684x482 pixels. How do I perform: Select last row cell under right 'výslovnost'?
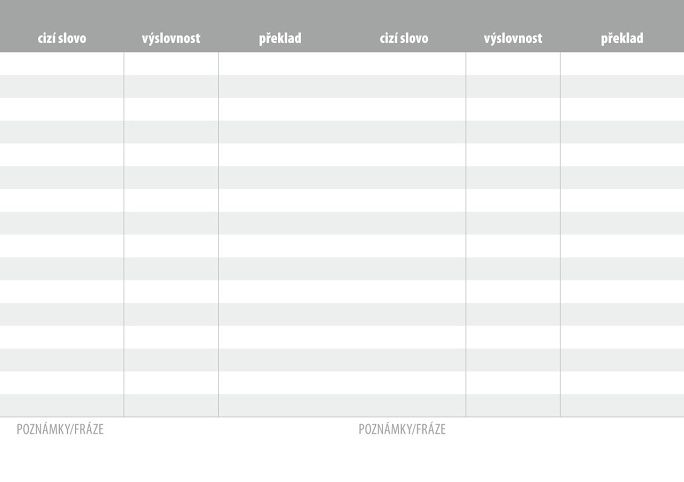point(513,405)
